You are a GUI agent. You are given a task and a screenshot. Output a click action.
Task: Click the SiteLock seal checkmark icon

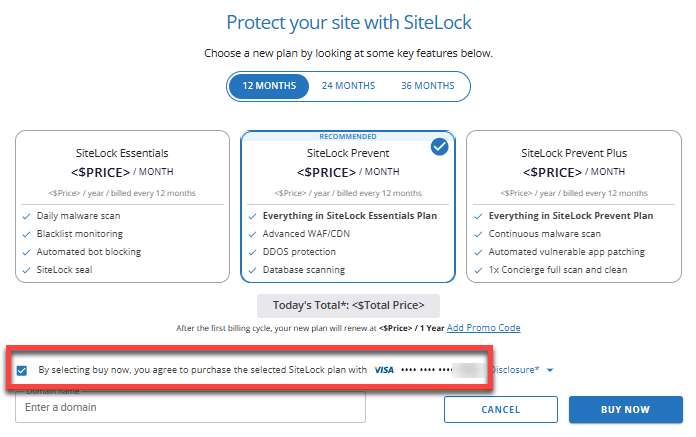(25, 270)
